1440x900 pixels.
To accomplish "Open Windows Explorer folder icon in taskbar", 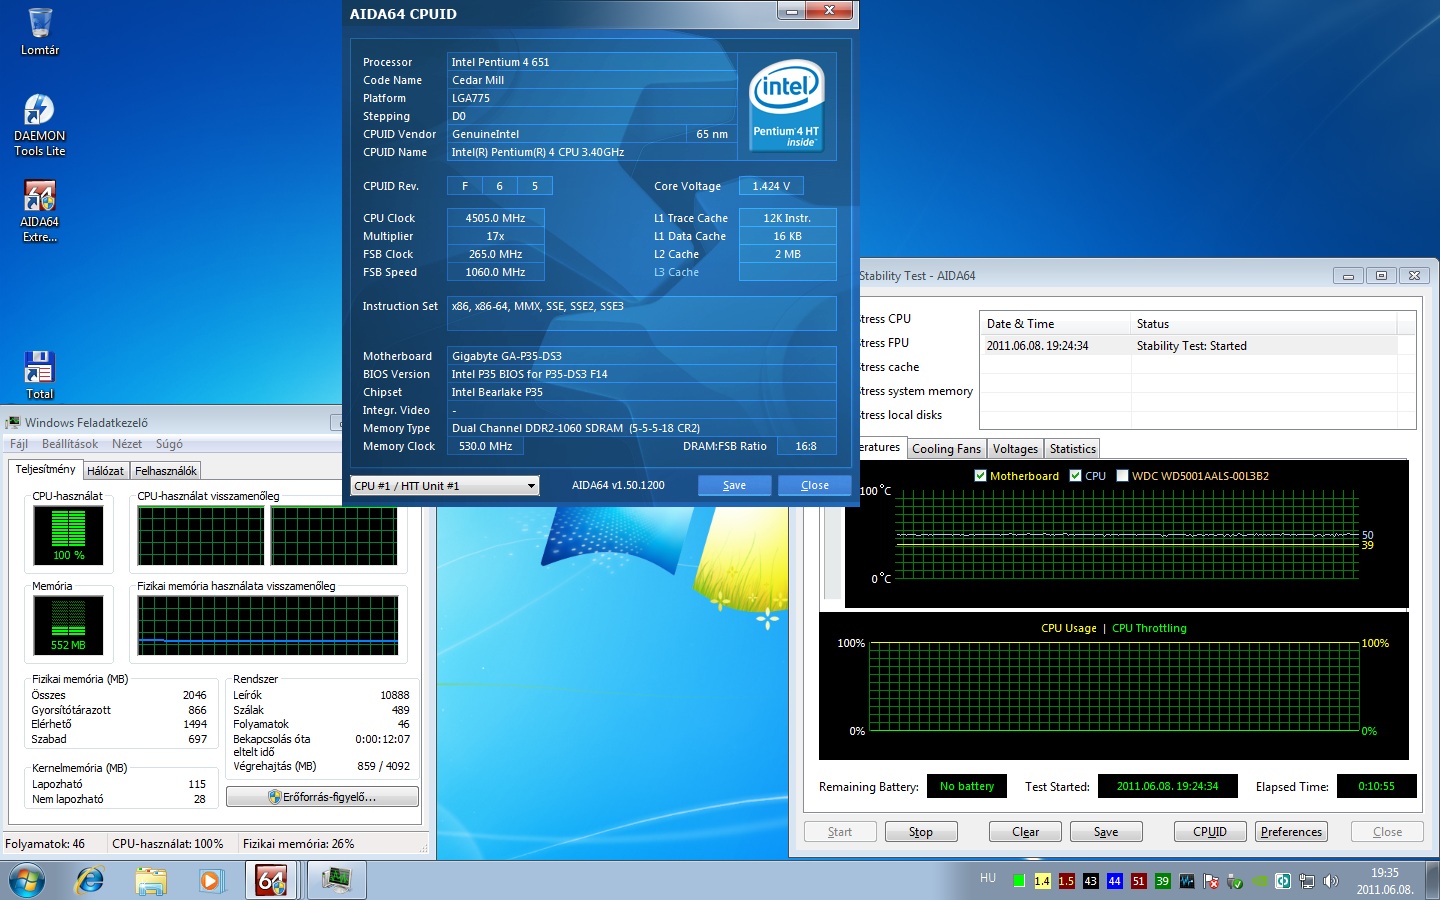I will click(151, 881).
